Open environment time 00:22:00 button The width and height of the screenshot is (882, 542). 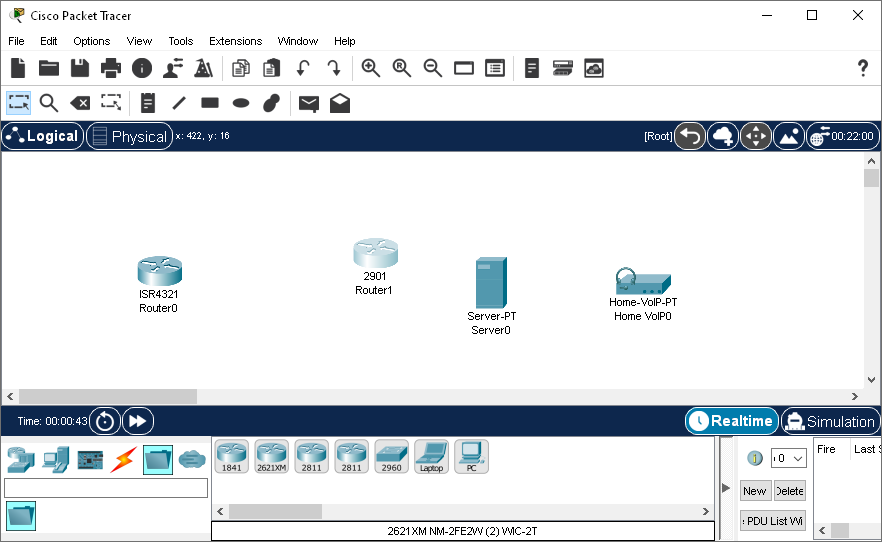(843, 136)
